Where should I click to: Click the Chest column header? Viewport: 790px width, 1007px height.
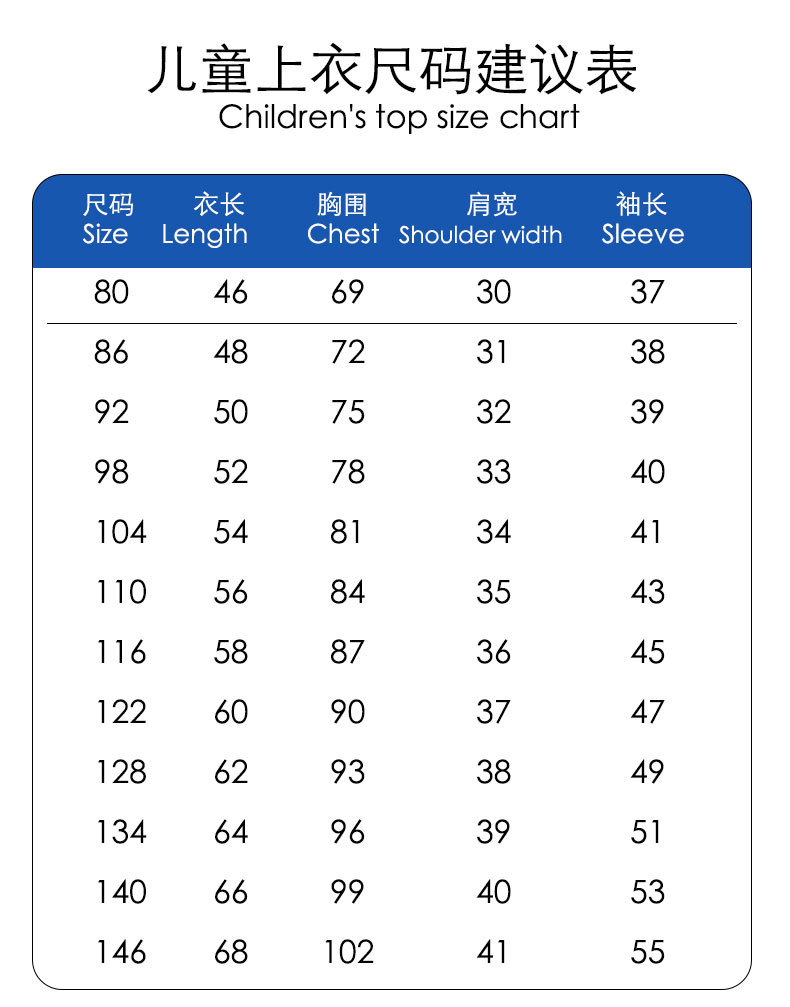click(343, 221)
